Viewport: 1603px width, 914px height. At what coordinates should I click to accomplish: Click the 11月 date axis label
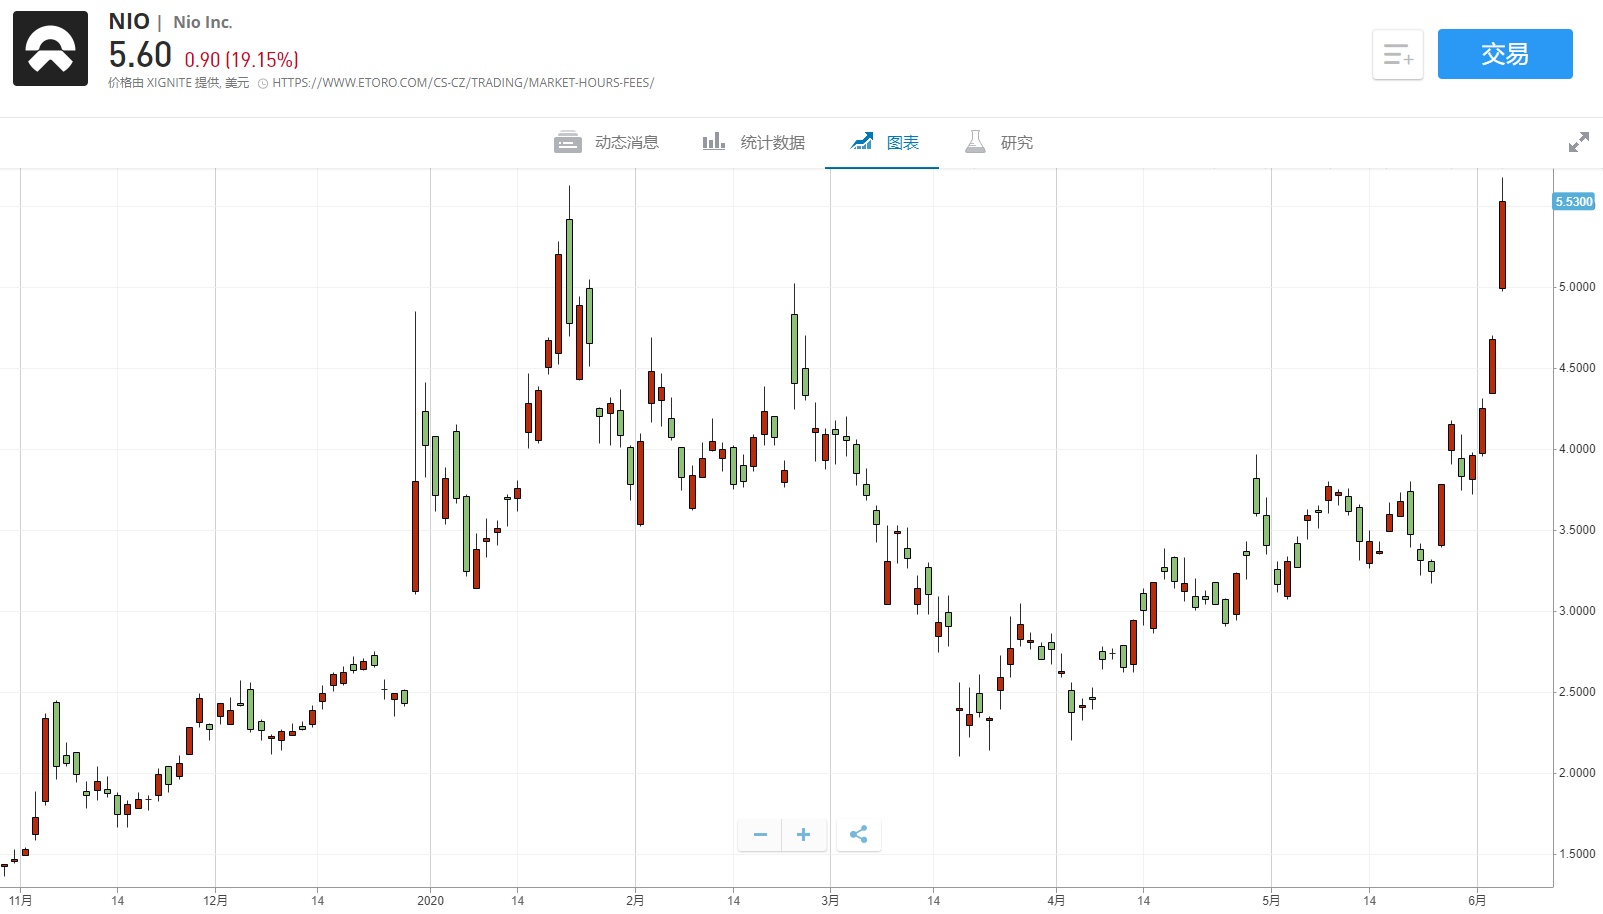[x=20, y=900]
